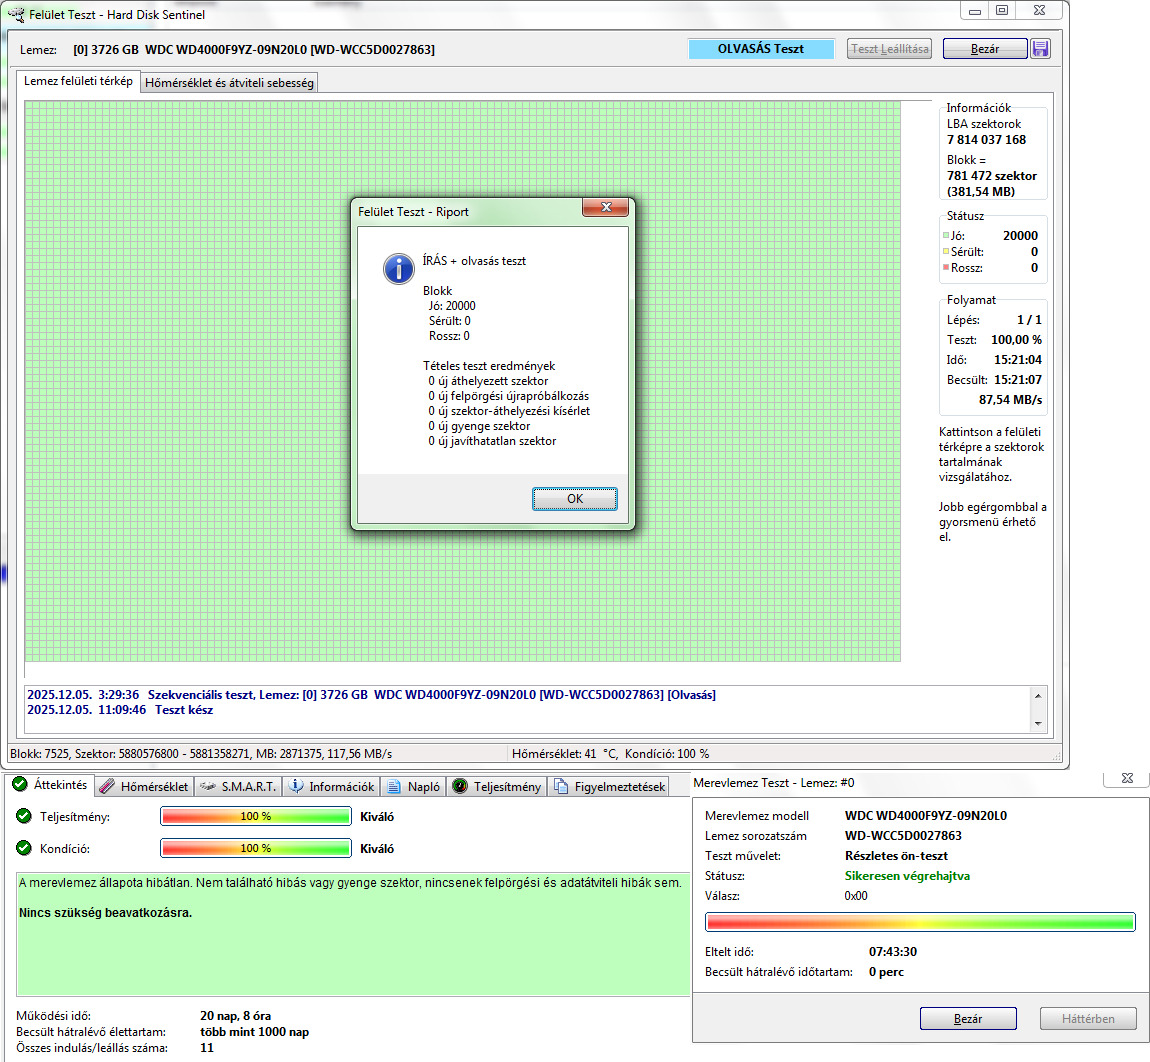Click the '0 új gyenge szektor' result line
Screen dimensions: 1150x1062
point(479,426)
